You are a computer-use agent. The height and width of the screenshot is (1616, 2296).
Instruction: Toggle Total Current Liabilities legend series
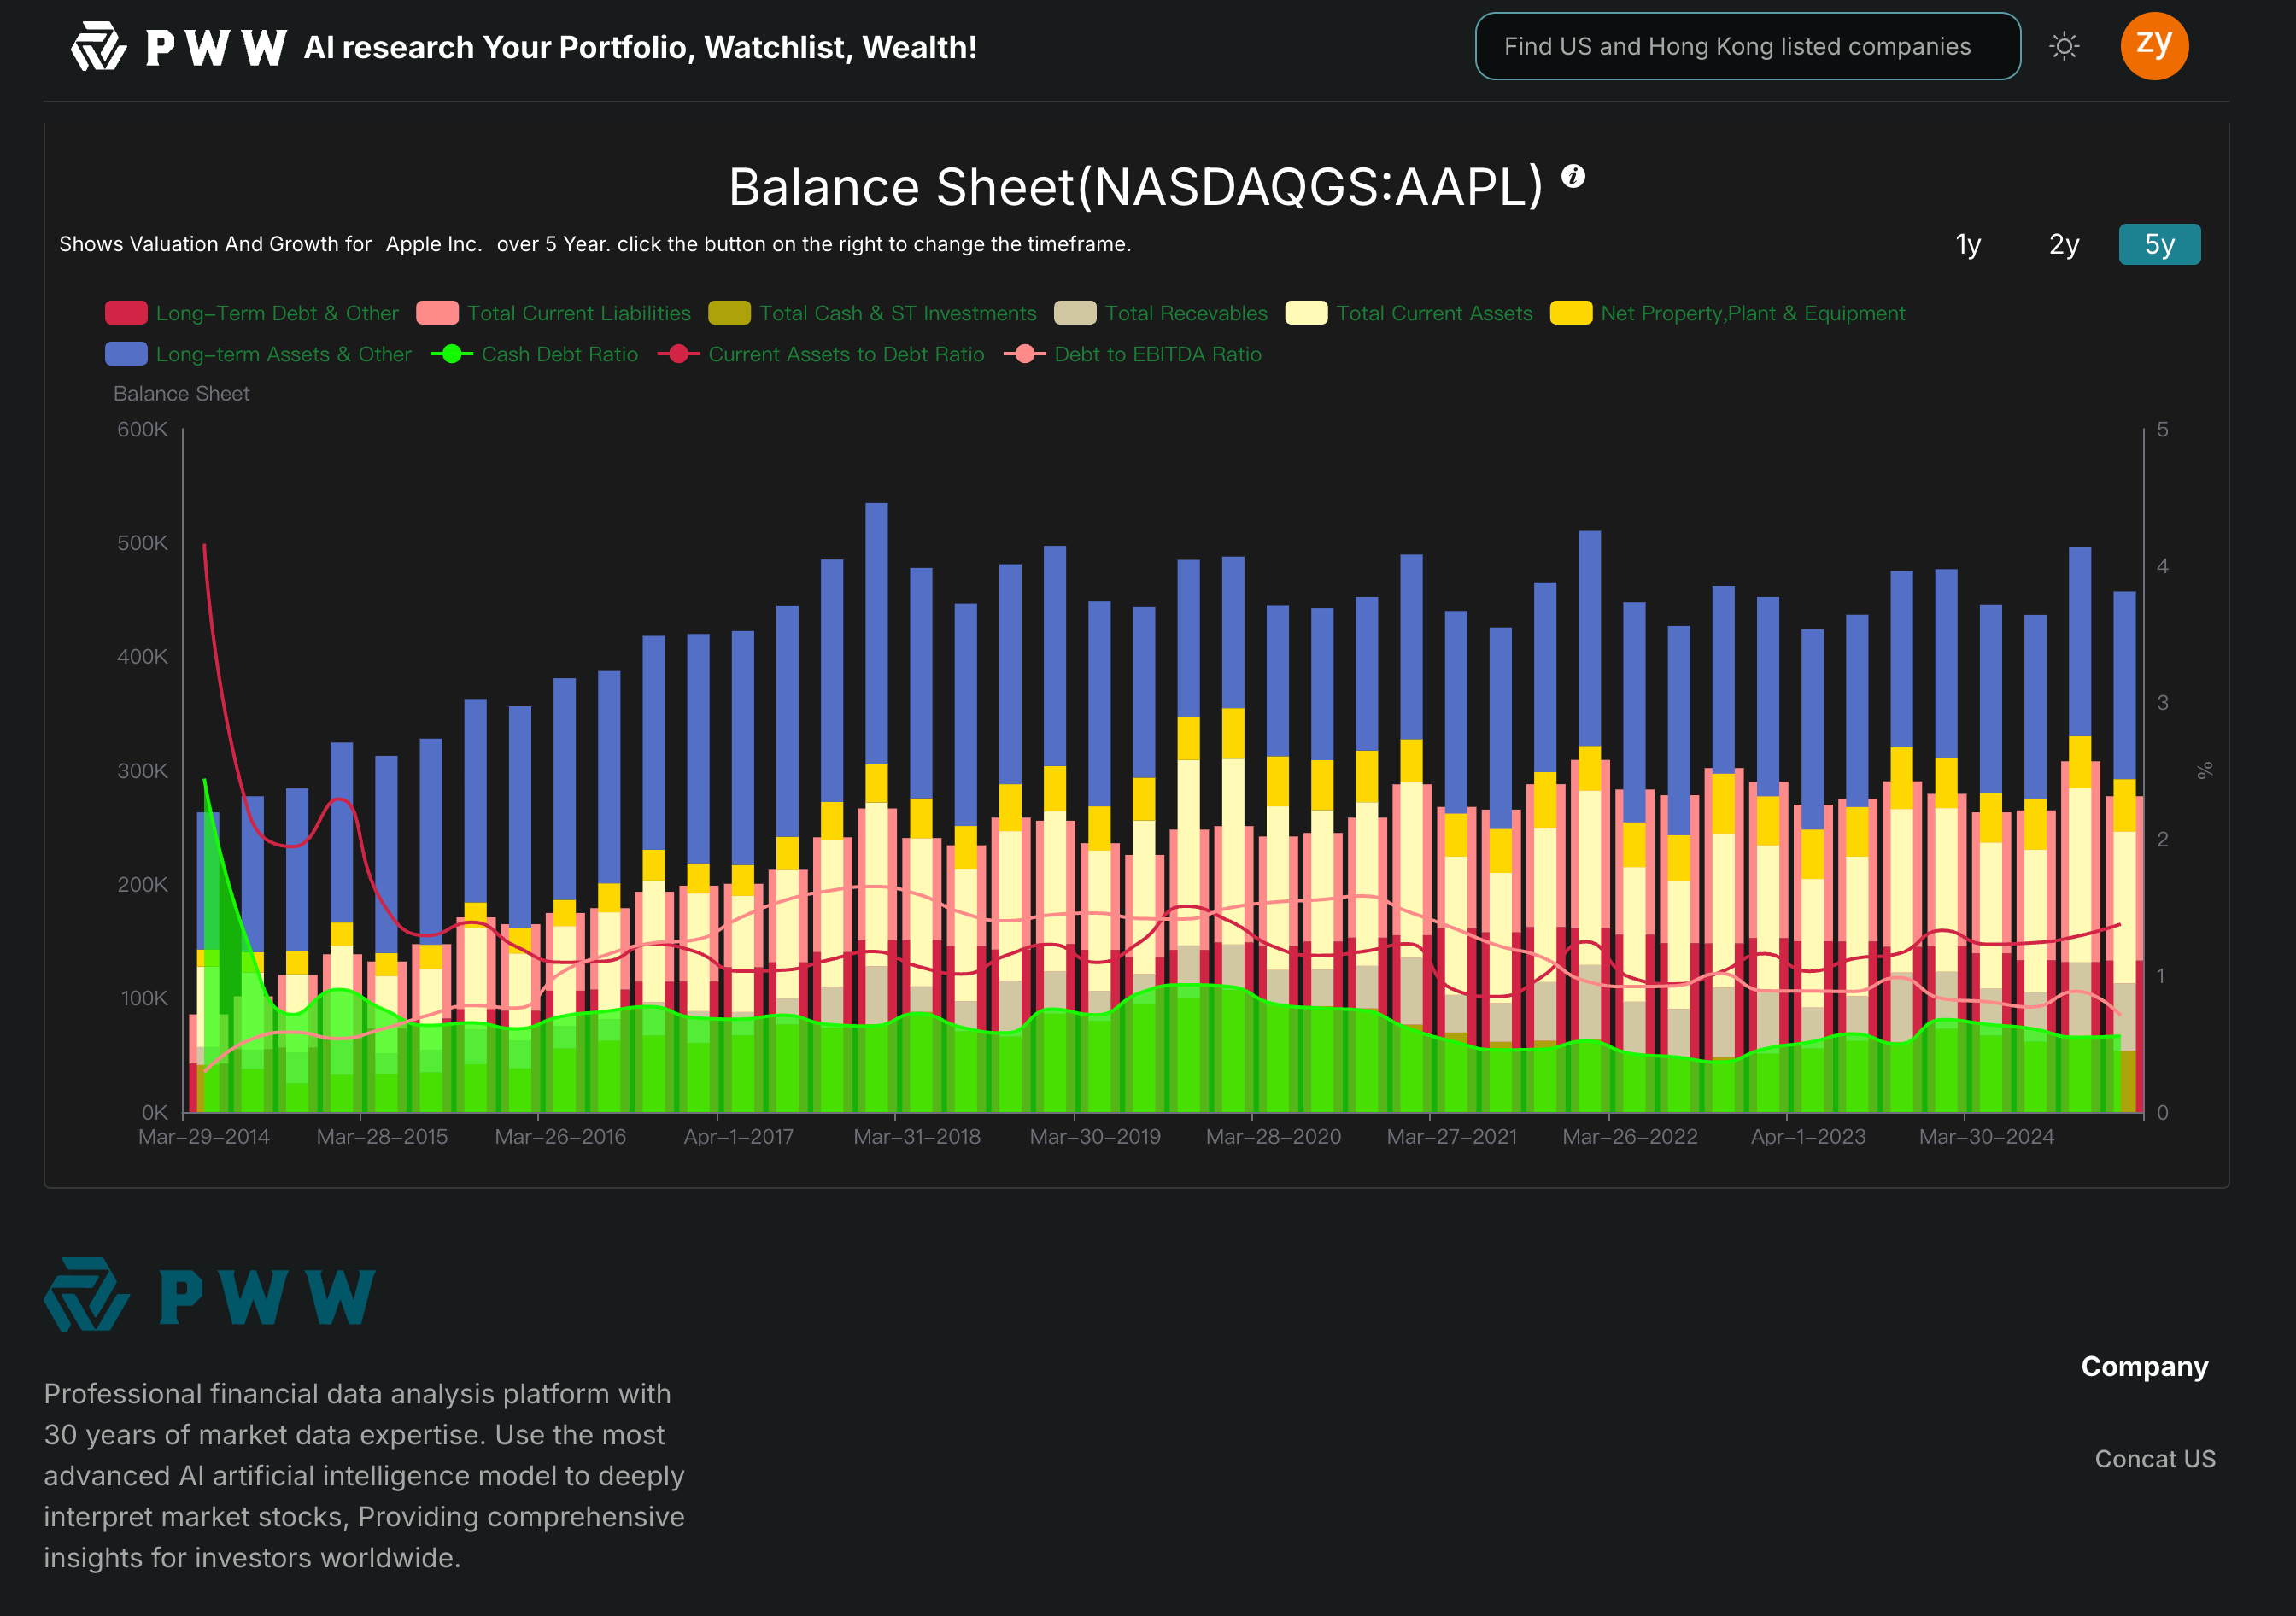pos(554,313)
